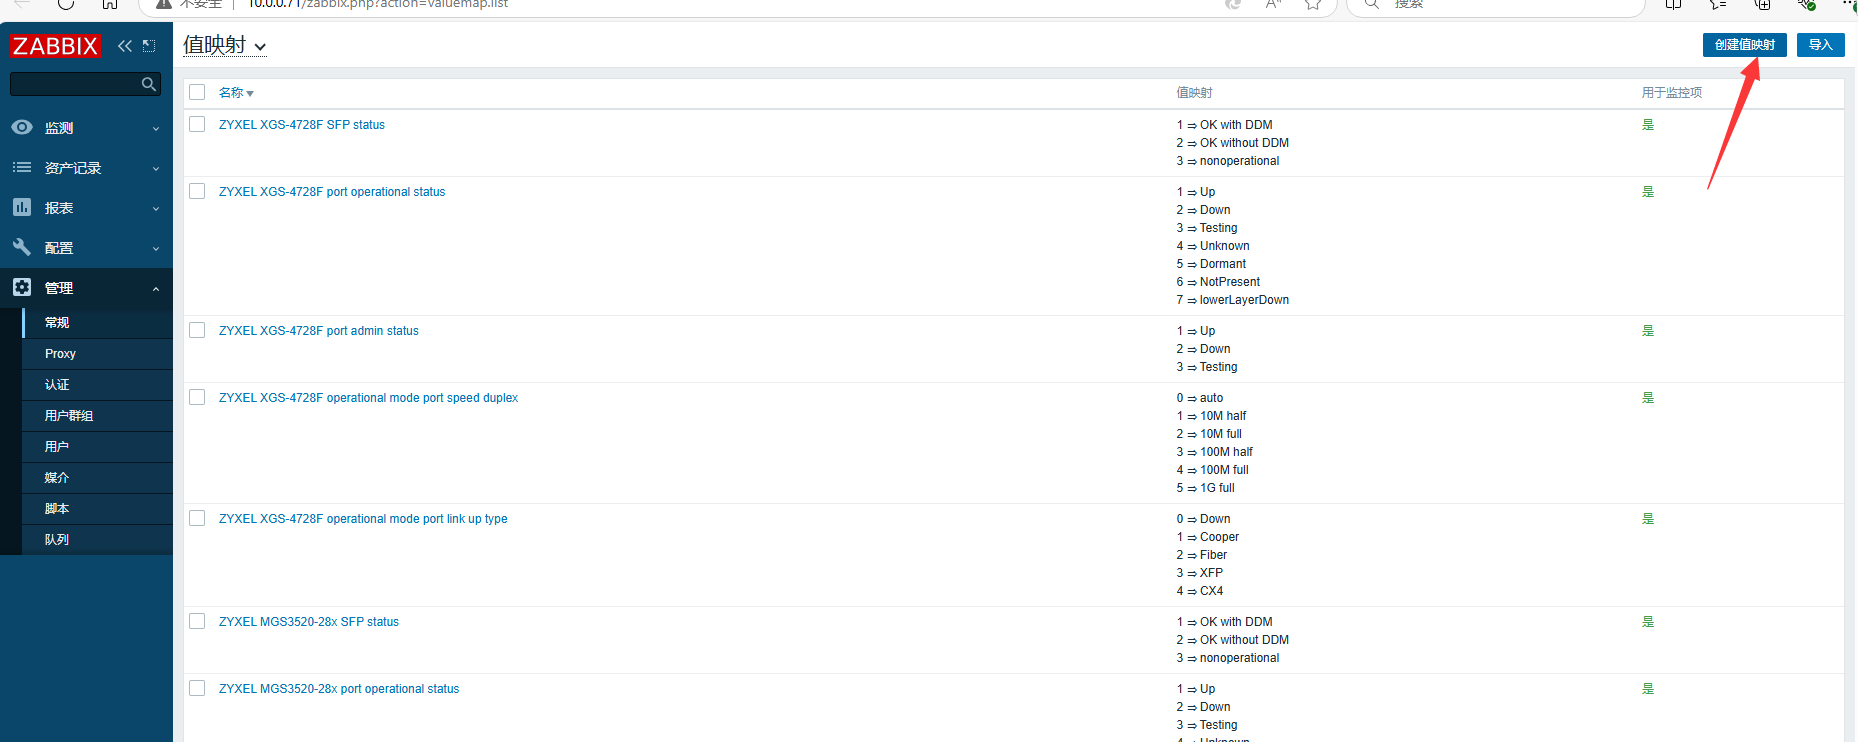Click the sidebar search magnifier icon

pyautogui.click(x=149, y=84)
